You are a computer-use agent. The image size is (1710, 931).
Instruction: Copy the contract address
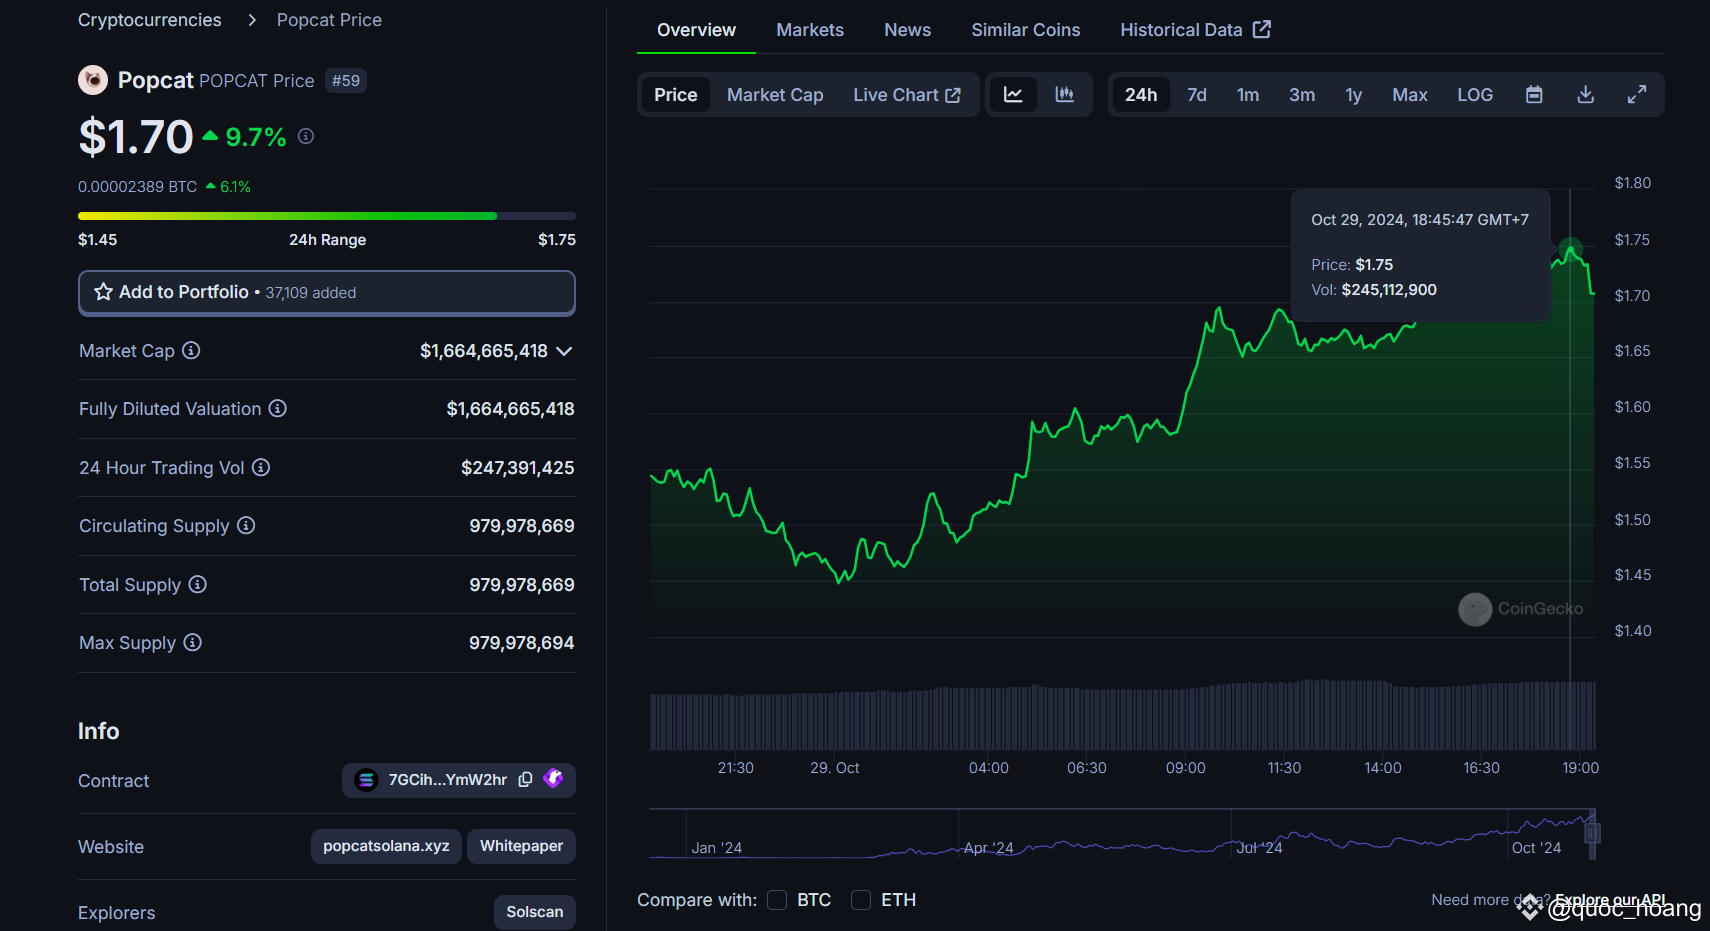pos(525,780)
